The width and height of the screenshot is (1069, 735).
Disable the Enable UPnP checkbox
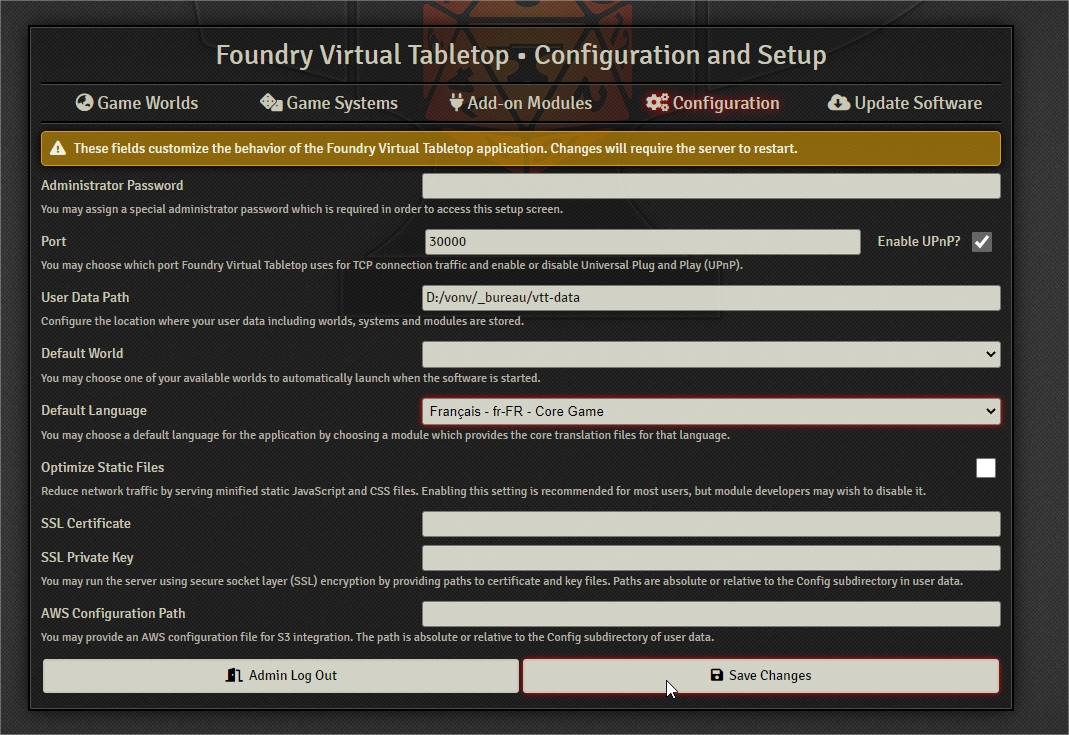click(982, 242)
